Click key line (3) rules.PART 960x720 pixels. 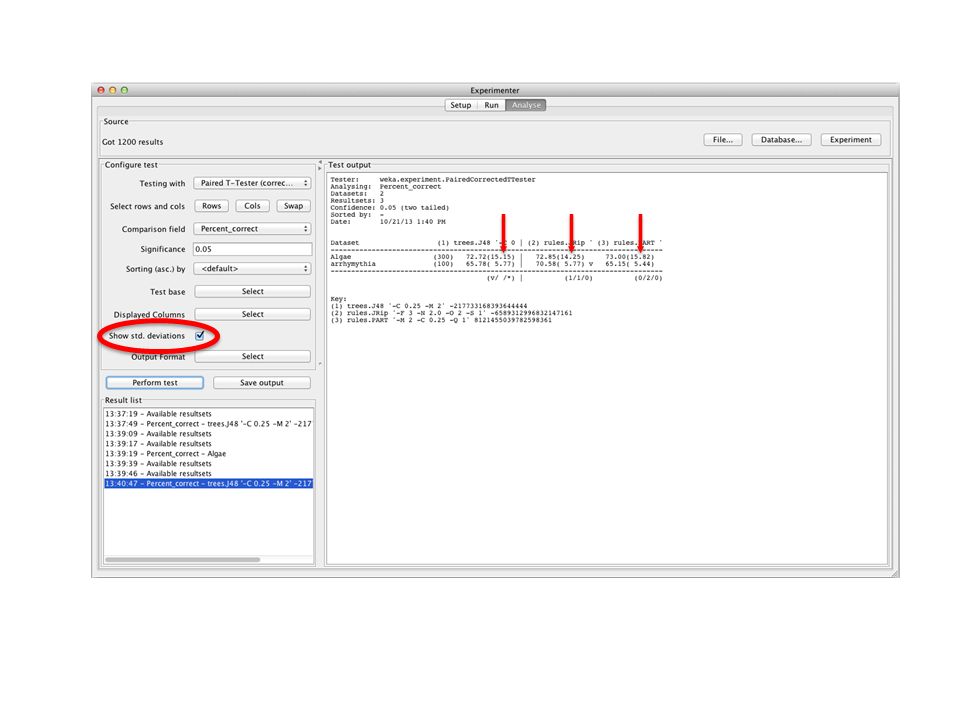[441, 320]
